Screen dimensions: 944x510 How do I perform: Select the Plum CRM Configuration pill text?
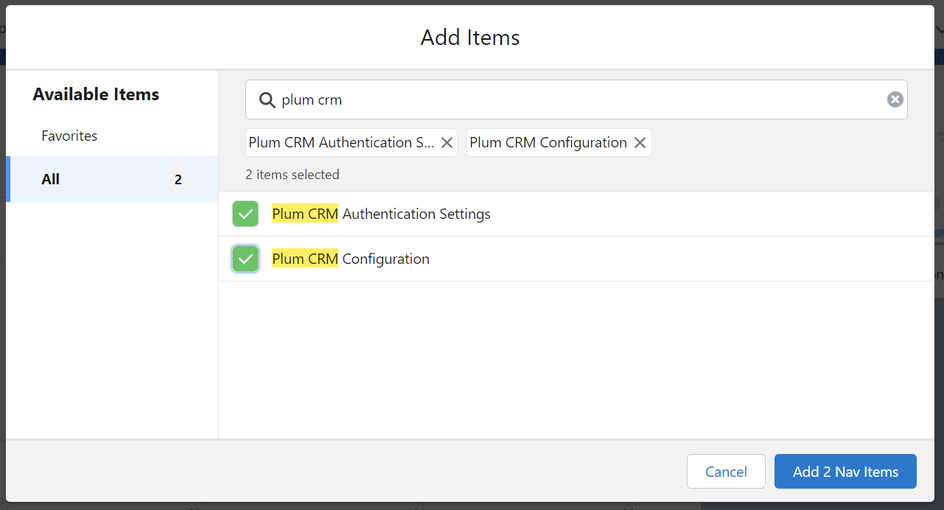pyautogui.click(x=548, y=143)
